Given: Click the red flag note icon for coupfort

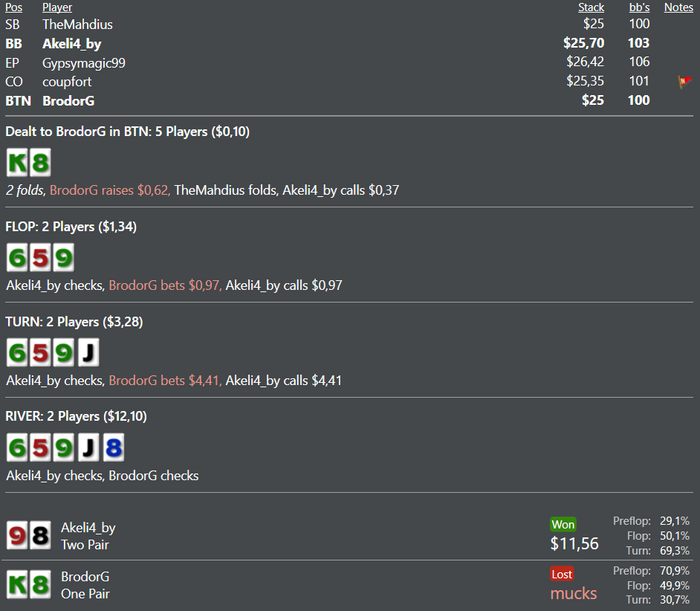Looking at the screenshot, I should [684, 82].
